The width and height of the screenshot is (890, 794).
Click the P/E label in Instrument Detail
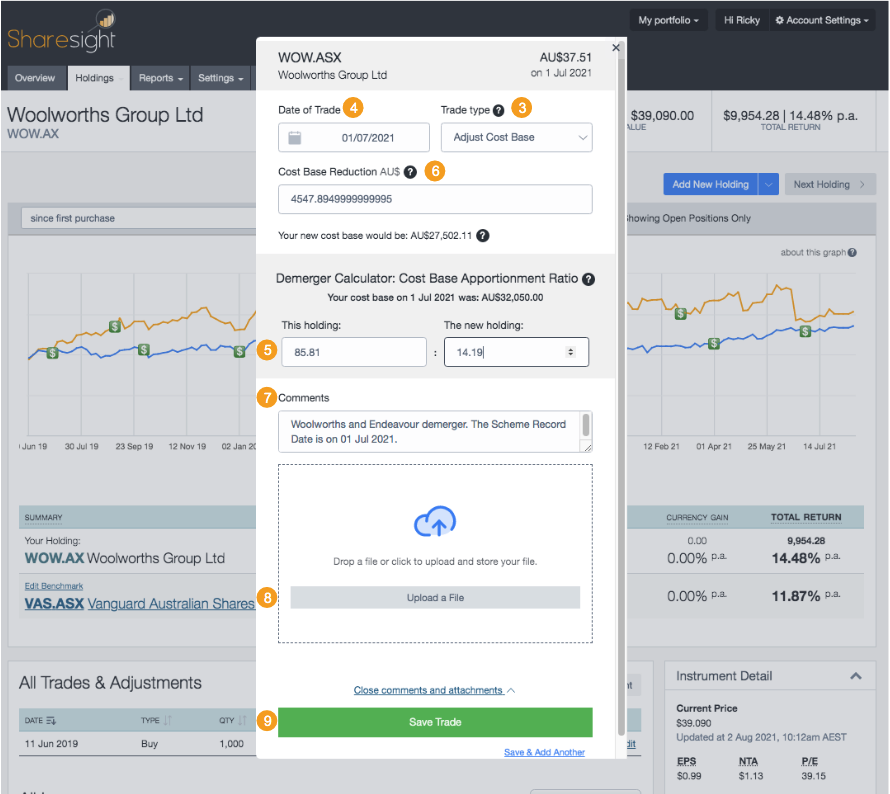[x=809, y=762]
